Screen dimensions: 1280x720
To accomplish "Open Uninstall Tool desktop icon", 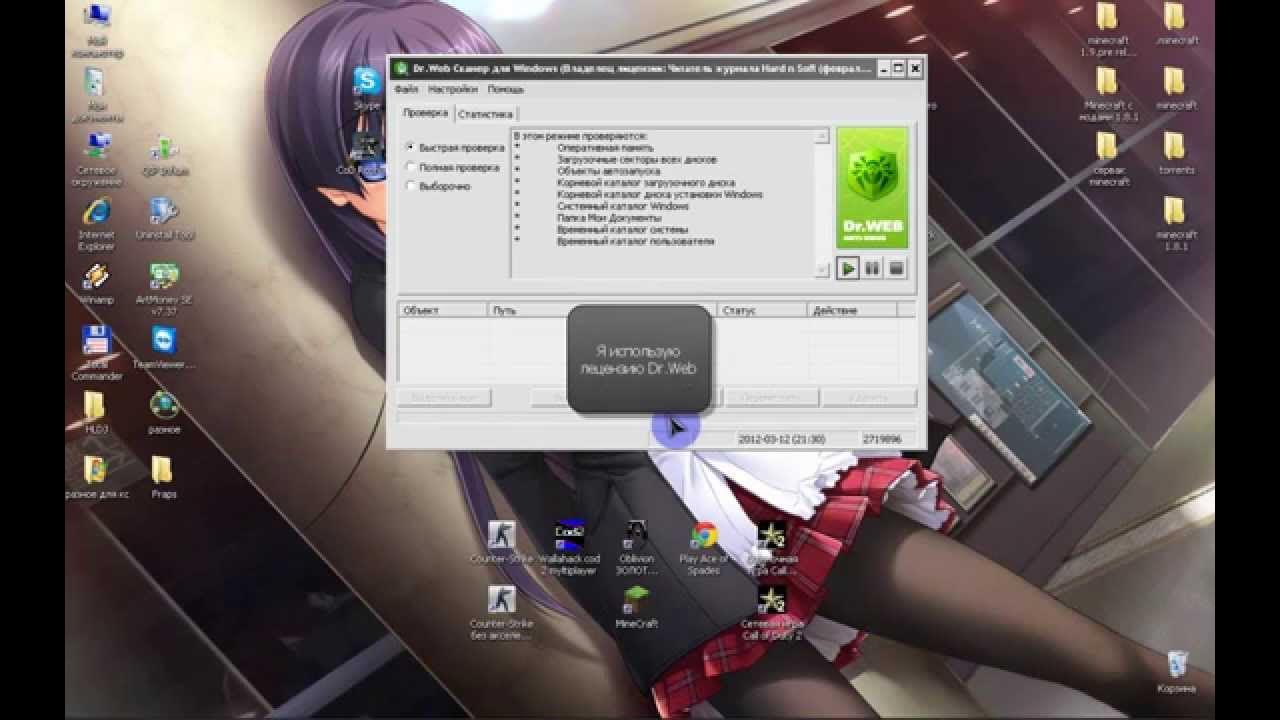I will coord(164,220).
